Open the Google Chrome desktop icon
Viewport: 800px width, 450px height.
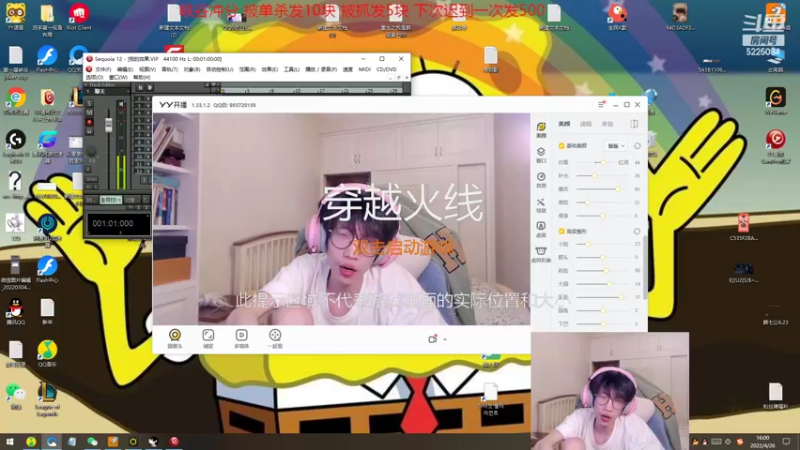coord(16,101)
